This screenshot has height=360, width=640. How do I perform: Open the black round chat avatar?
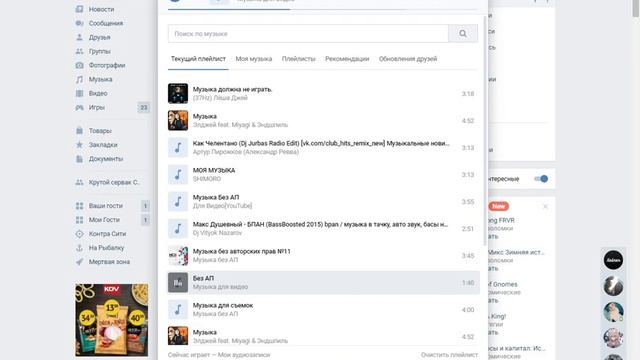point(613,260)
